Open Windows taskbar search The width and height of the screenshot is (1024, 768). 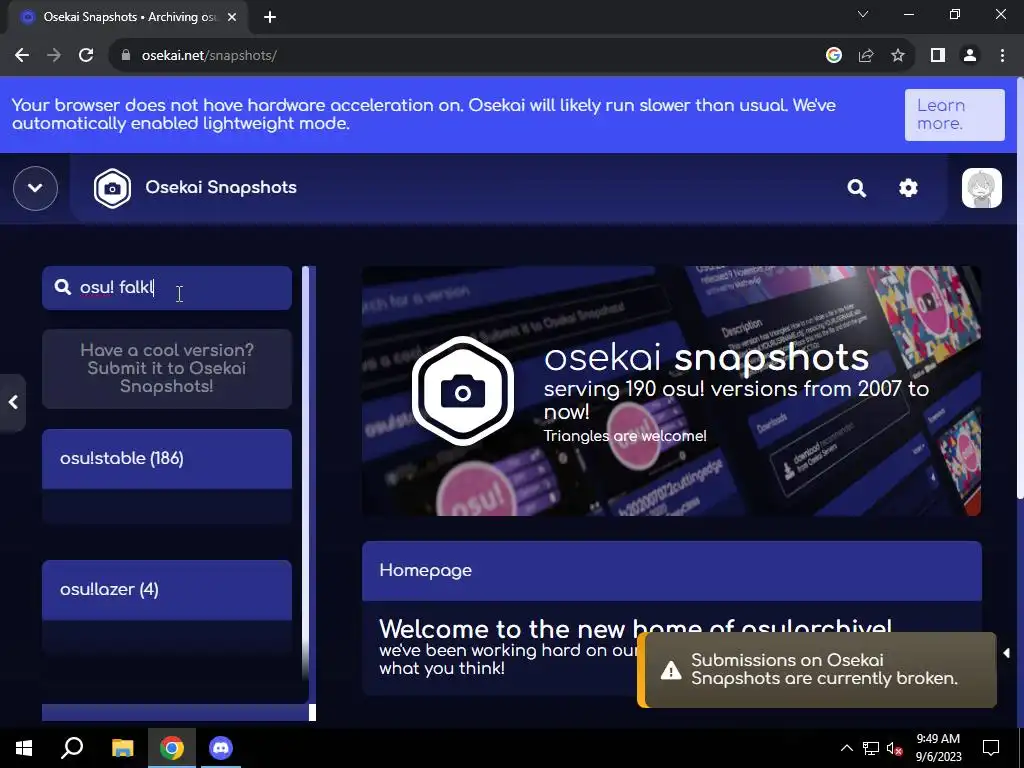(72, 748)
